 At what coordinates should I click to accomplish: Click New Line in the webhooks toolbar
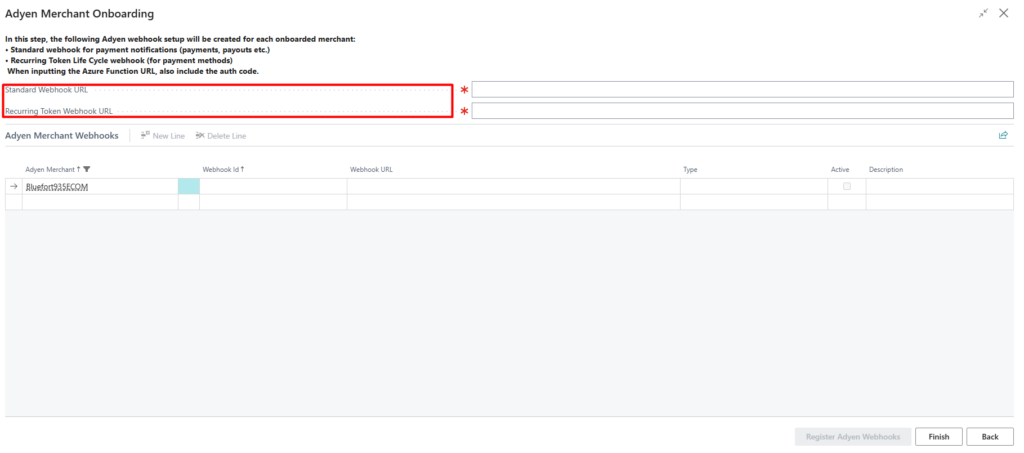pyautogui.click(x=163, y=135)
